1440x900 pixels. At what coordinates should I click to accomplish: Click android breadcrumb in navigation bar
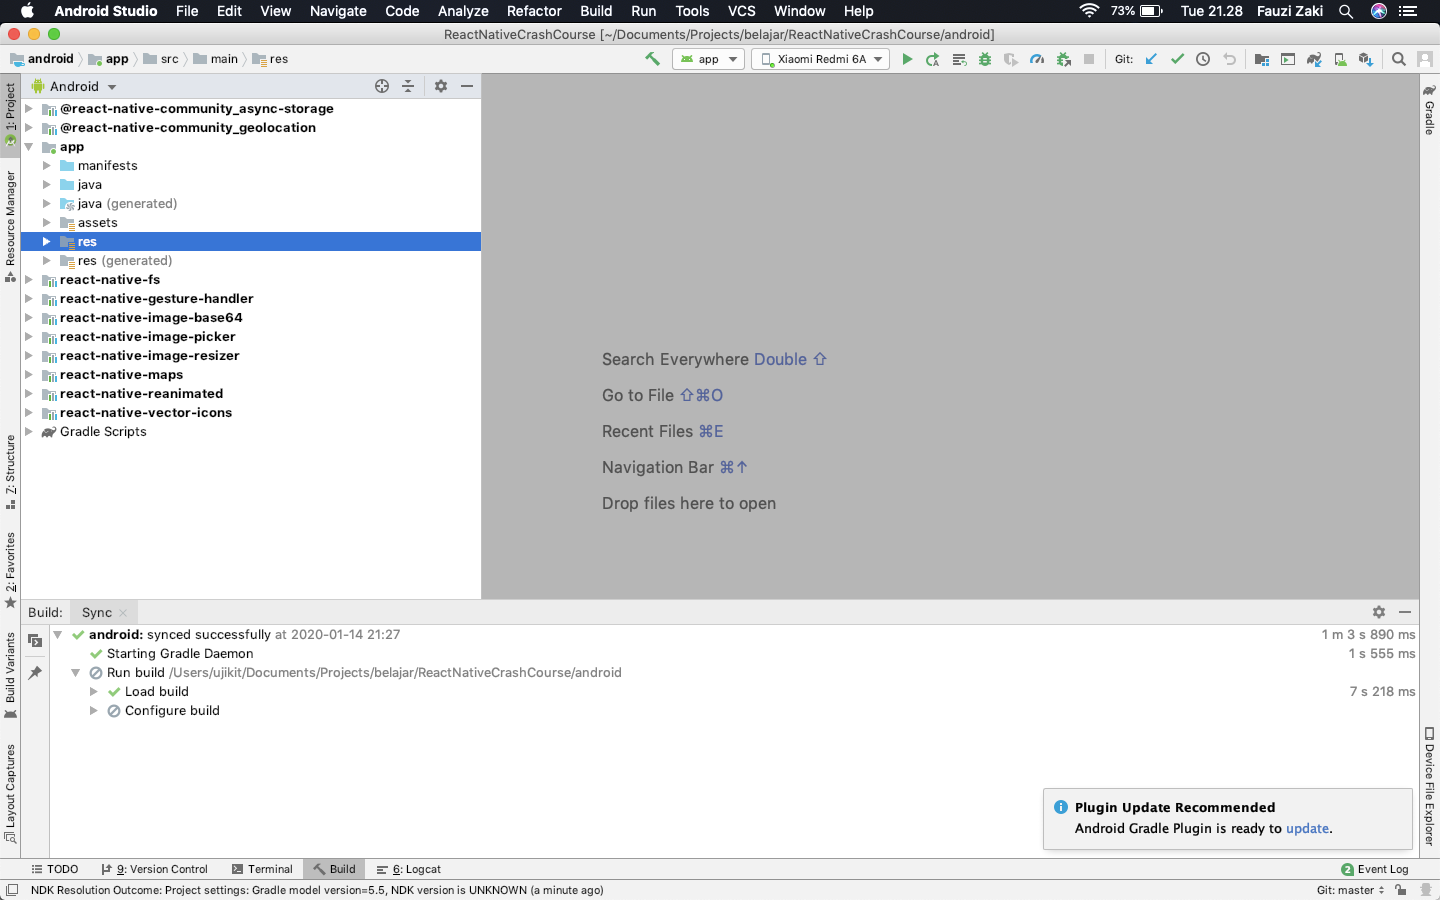click(x=42, y=59)
